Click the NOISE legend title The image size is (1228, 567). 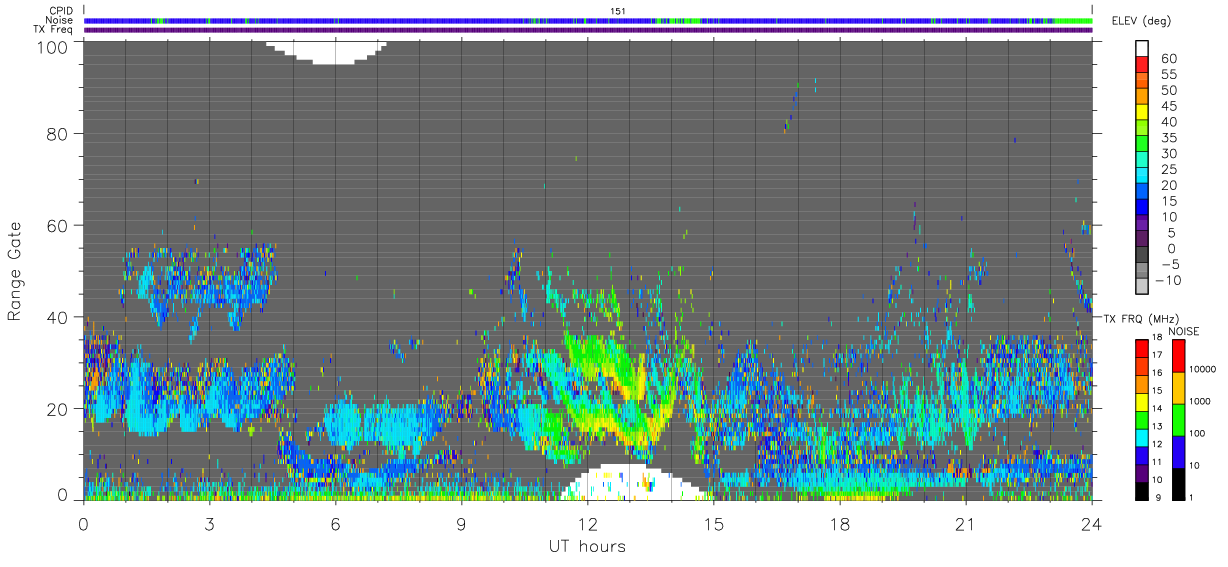click(x=1184, y=331)
